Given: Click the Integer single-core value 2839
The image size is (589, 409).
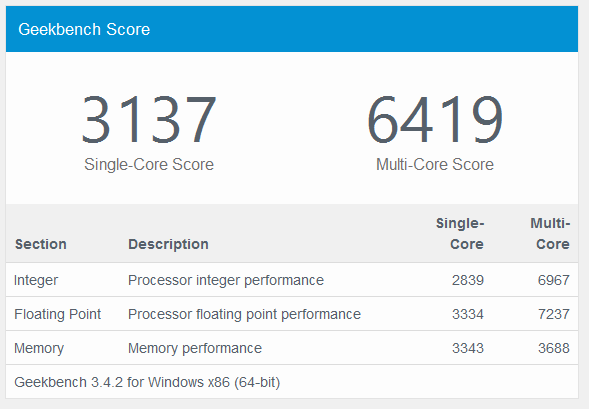Looking at the screenshot, I should [468, 280].
